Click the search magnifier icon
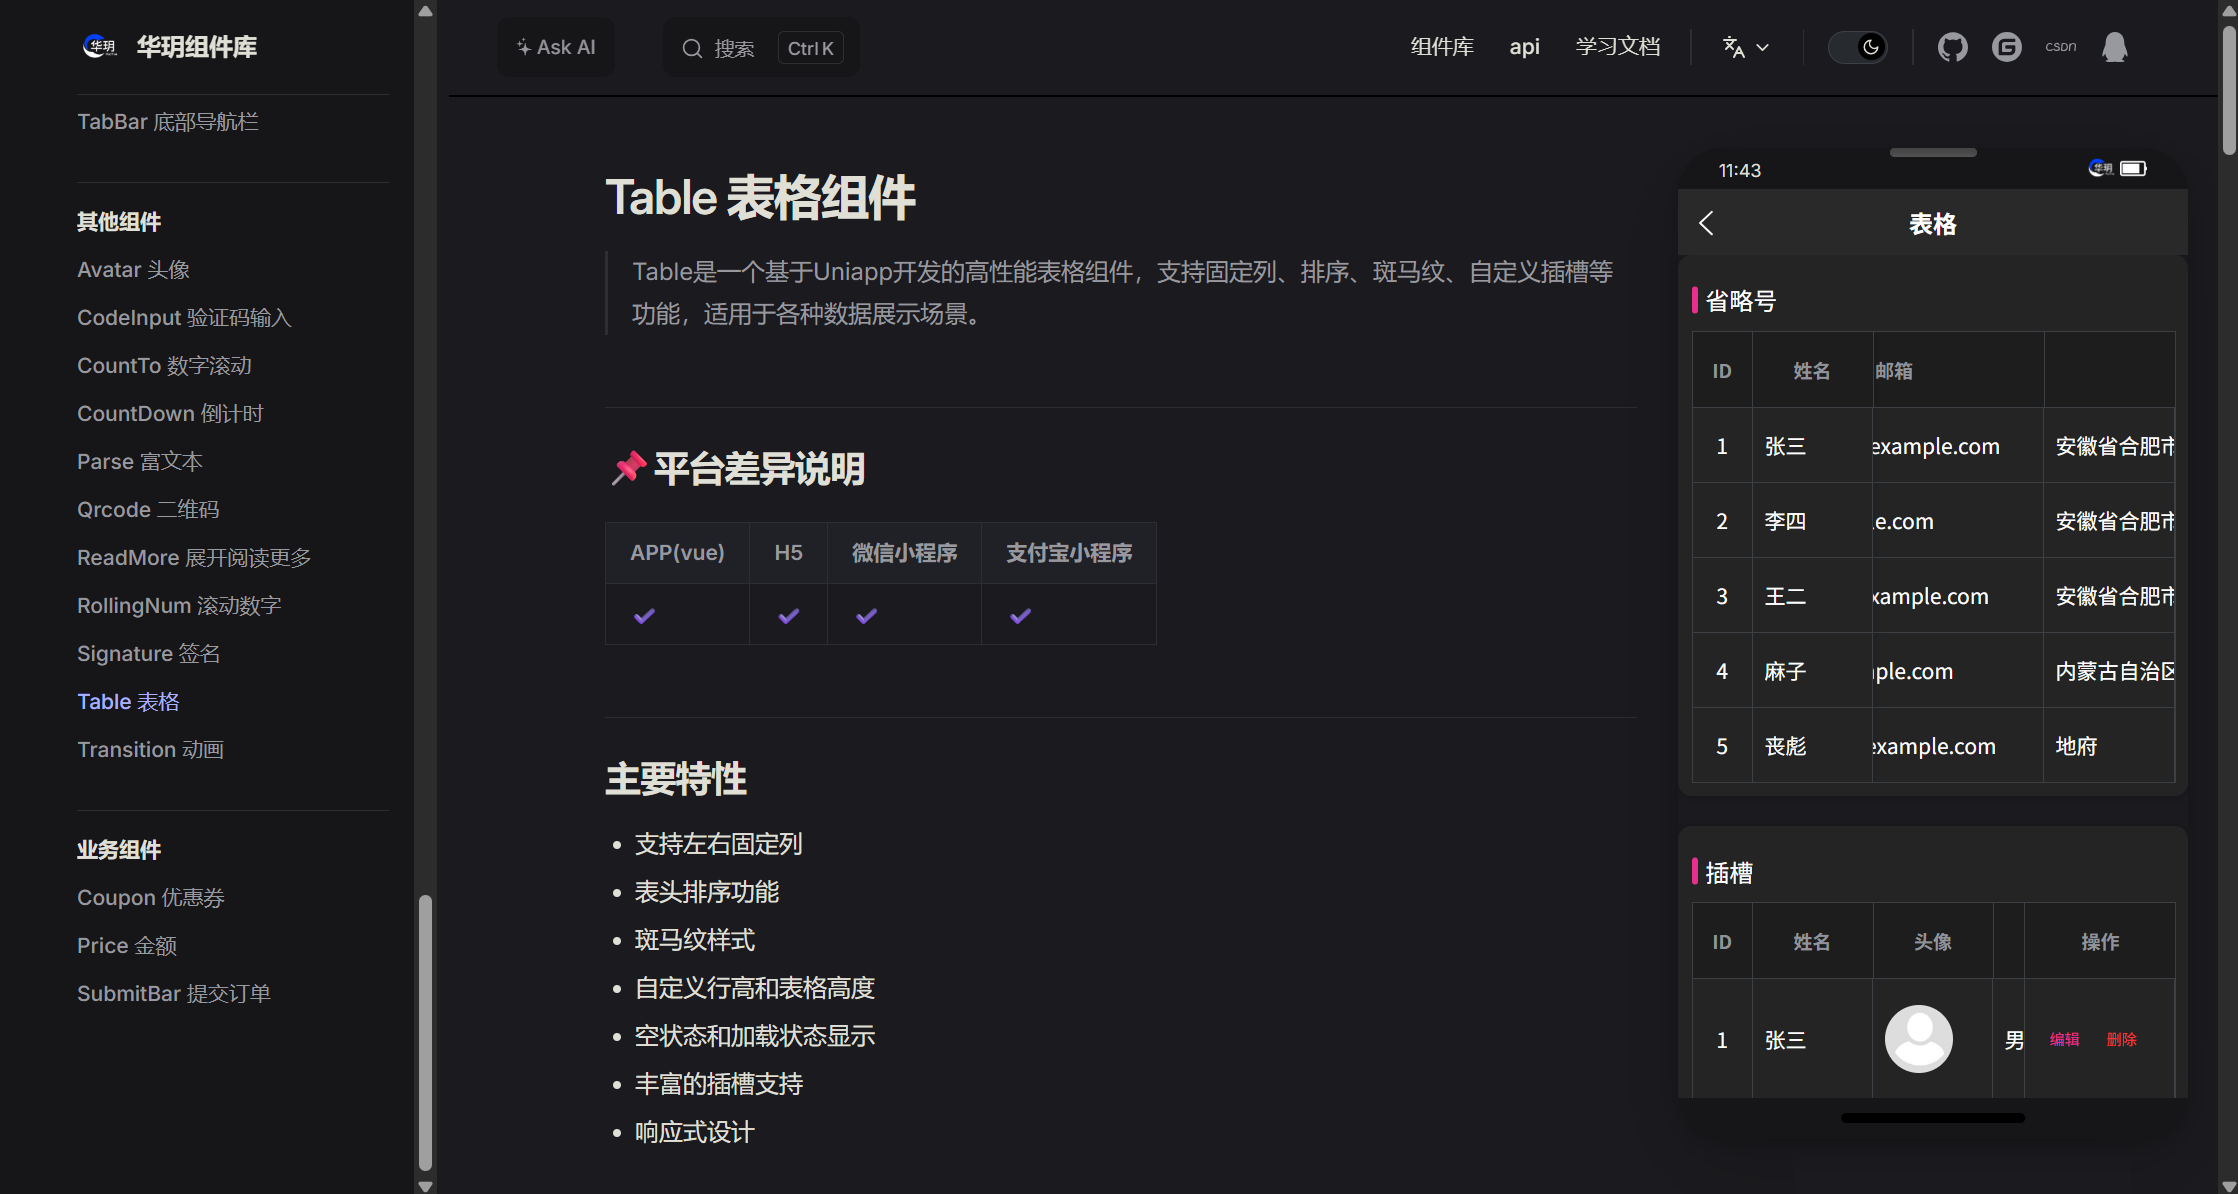Viewport: 2238px width, 1194px height. point(692,48)
